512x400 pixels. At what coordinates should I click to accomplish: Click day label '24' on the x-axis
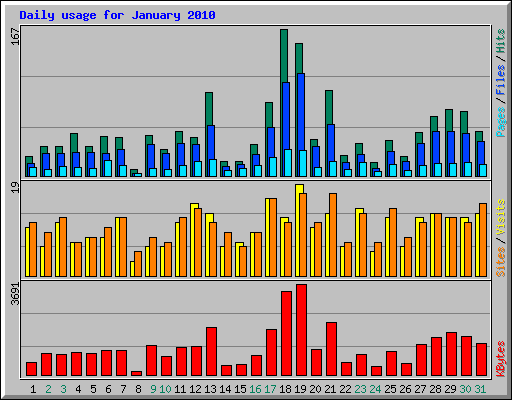(375, 389)
